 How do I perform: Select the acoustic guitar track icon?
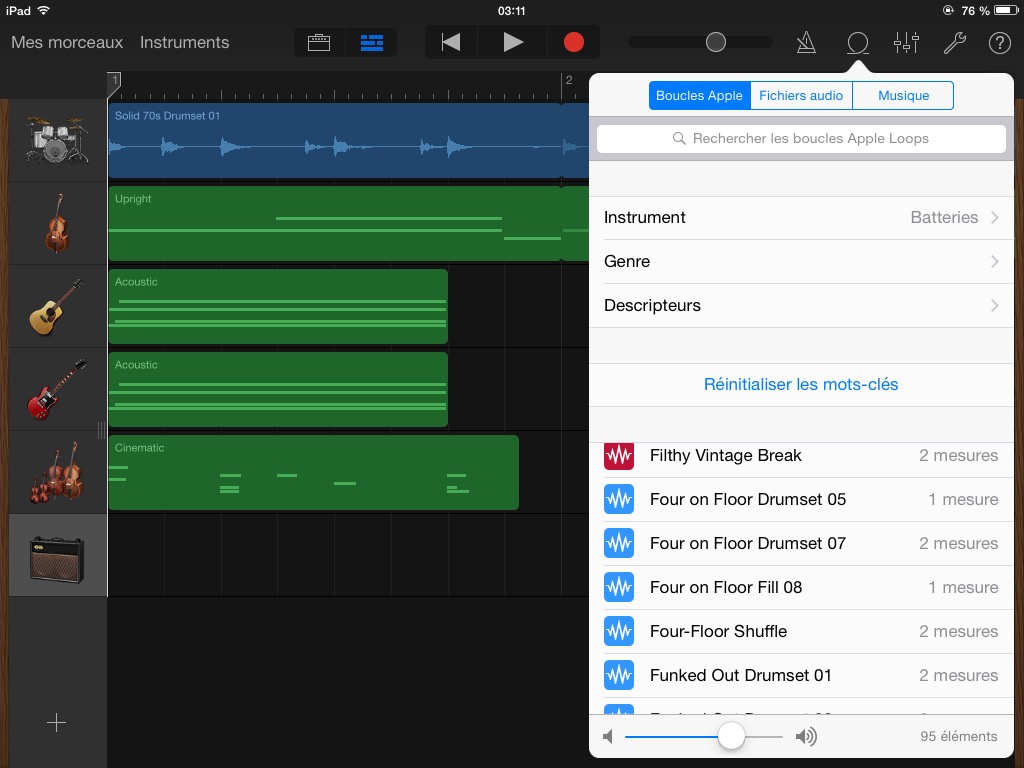(x=57, y=306)
